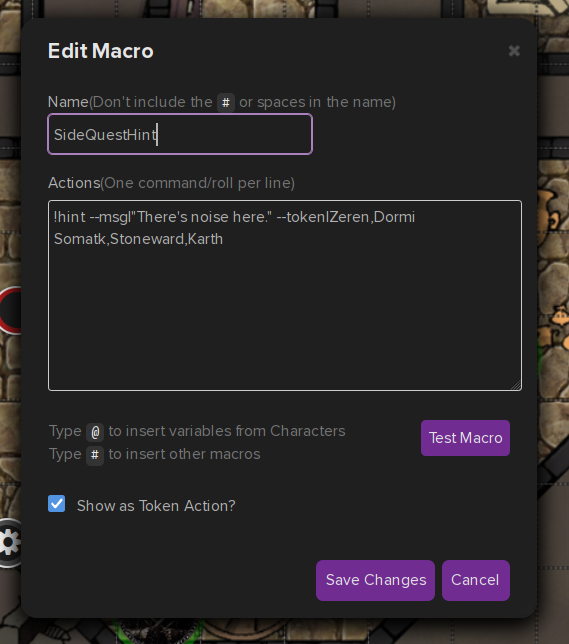Click the # badge for inserting other macros

point(95,455)
